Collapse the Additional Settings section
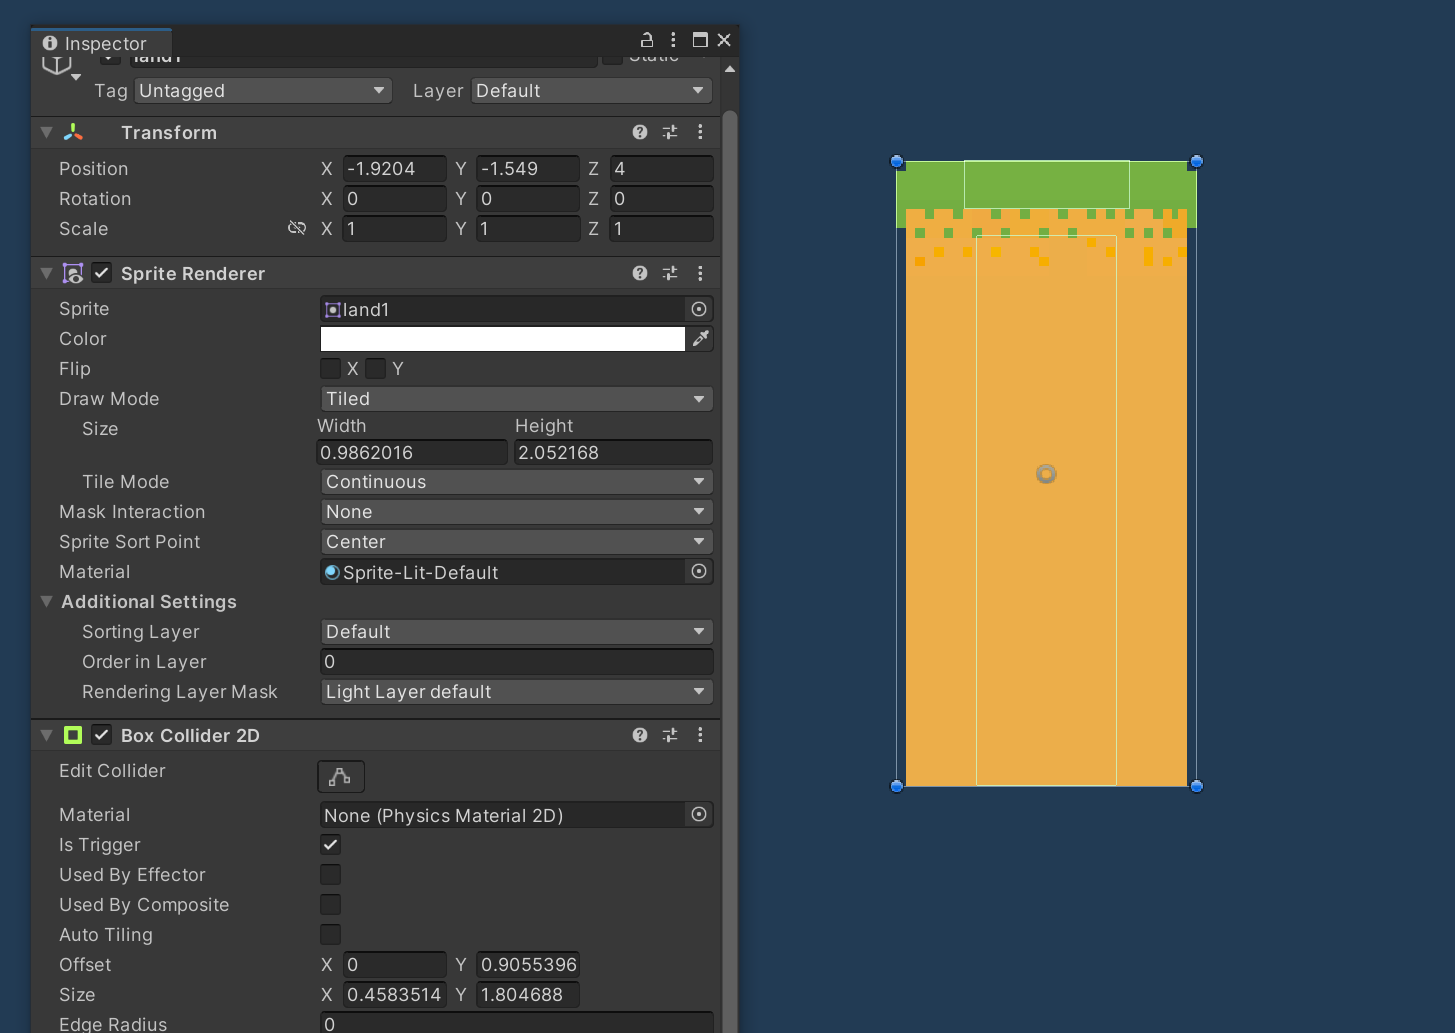Screen dimensions: 1455x1033 tap(46, 601)
